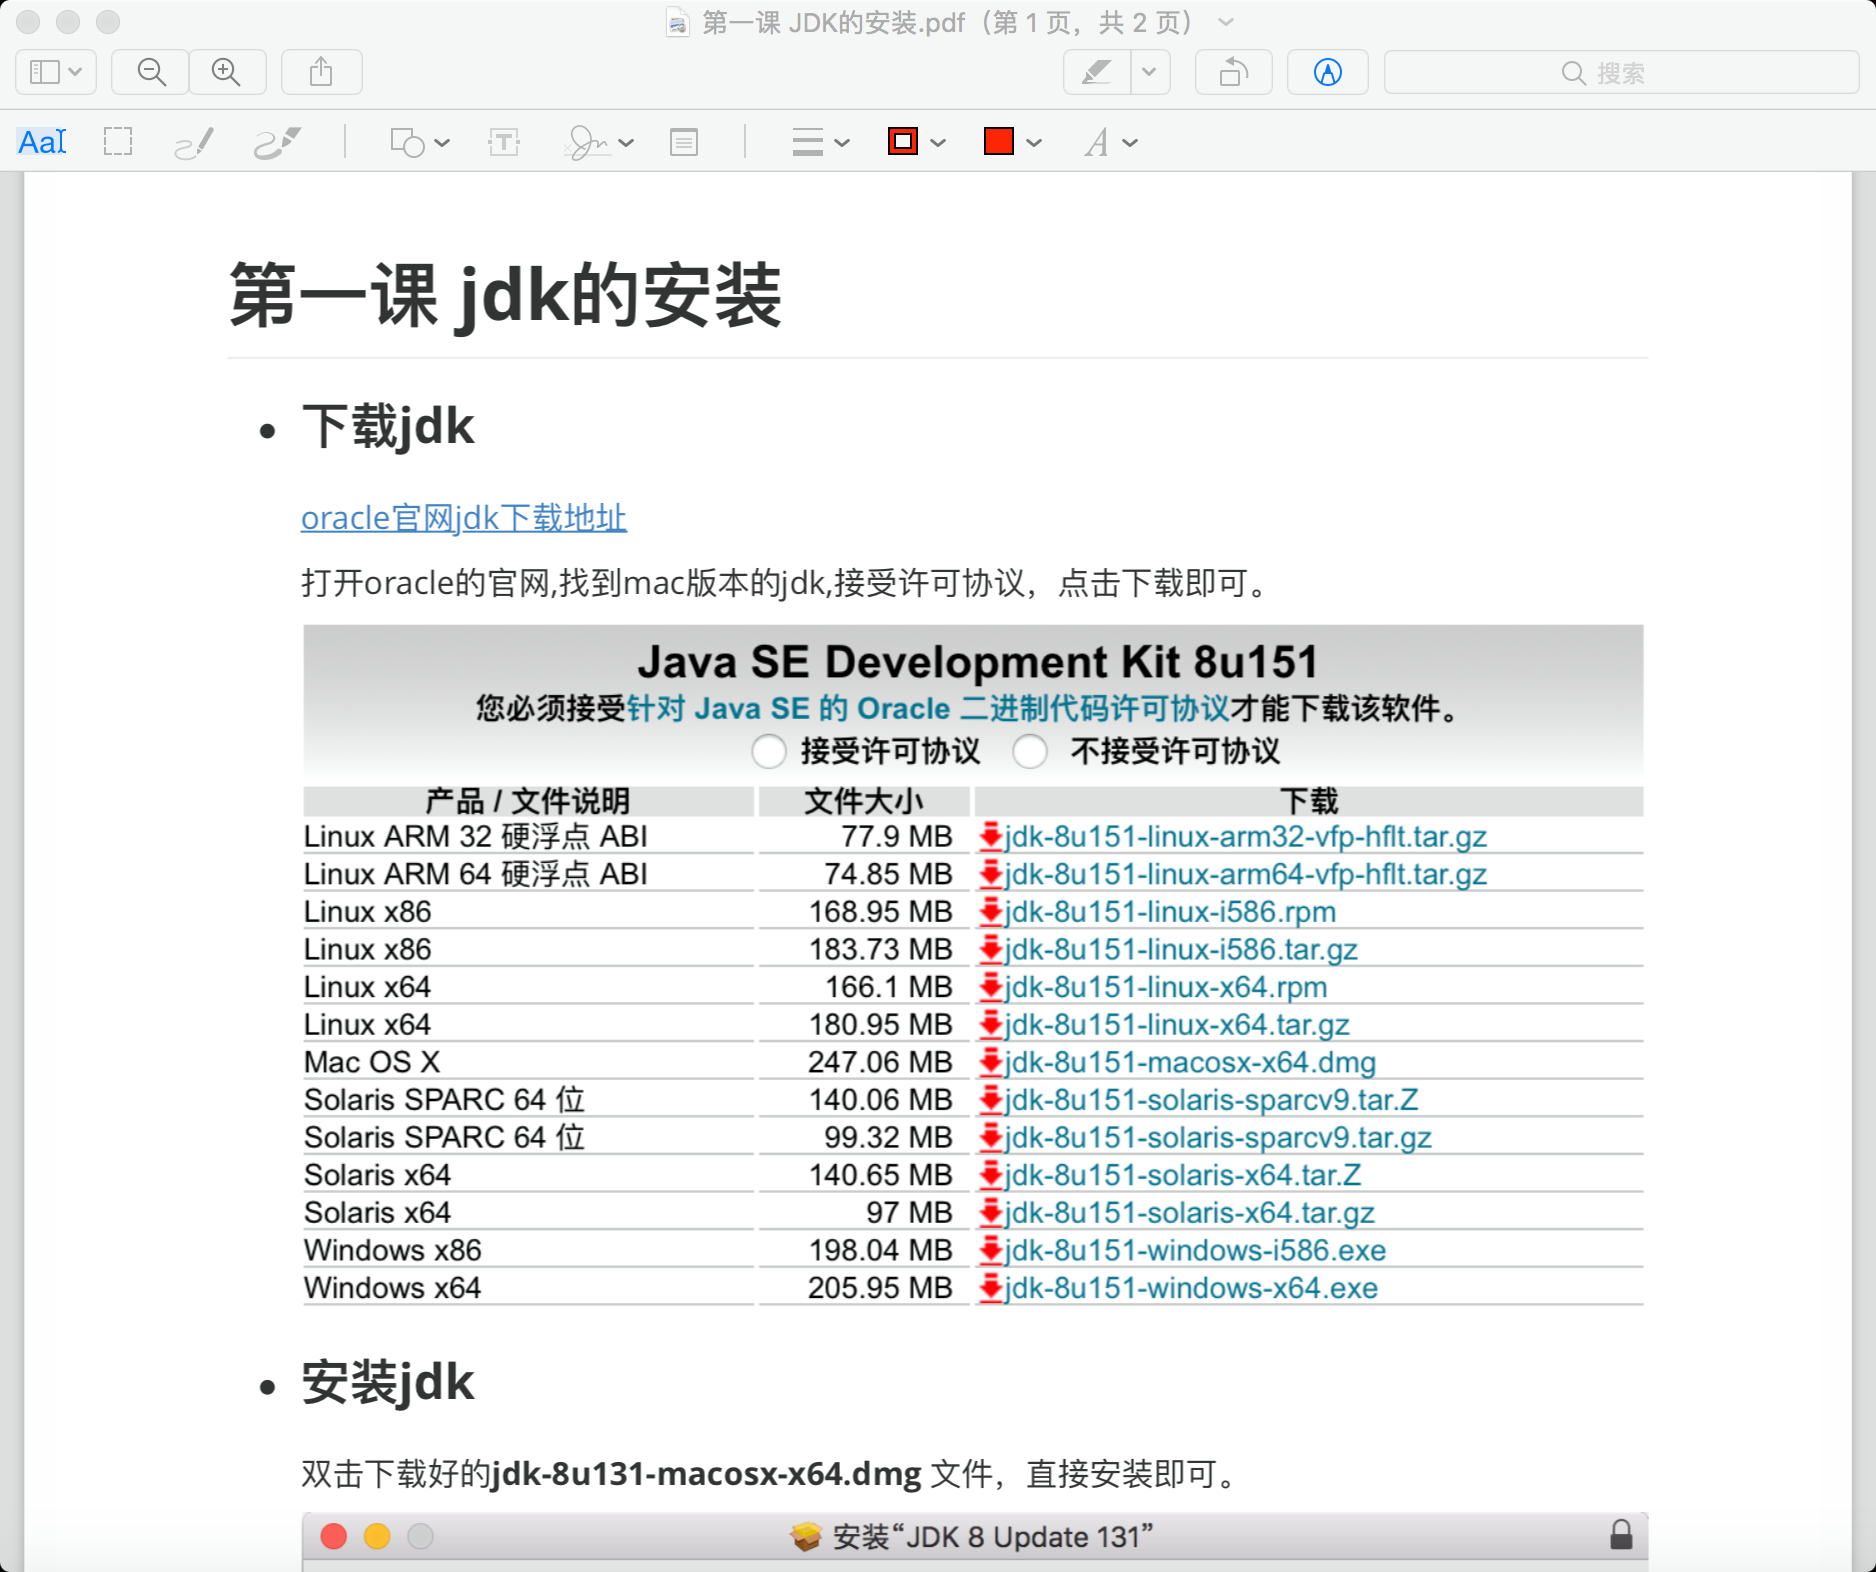Zoom in on the PDF page
The height and width of the screenshot is (1572, 1876).
[x=227, y=72]
